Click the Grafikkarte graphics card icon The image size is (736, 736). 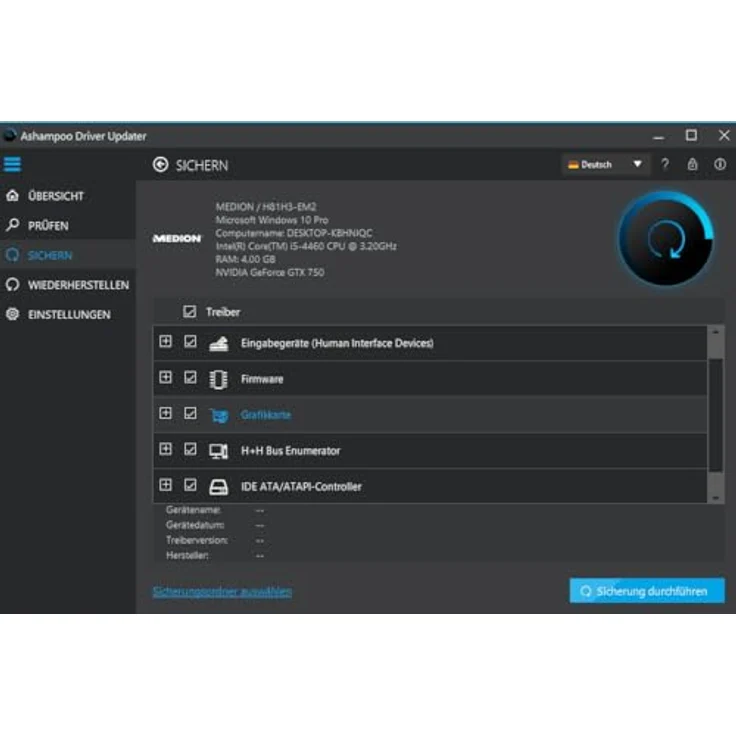pyautogui.click(x=219, y=415)
